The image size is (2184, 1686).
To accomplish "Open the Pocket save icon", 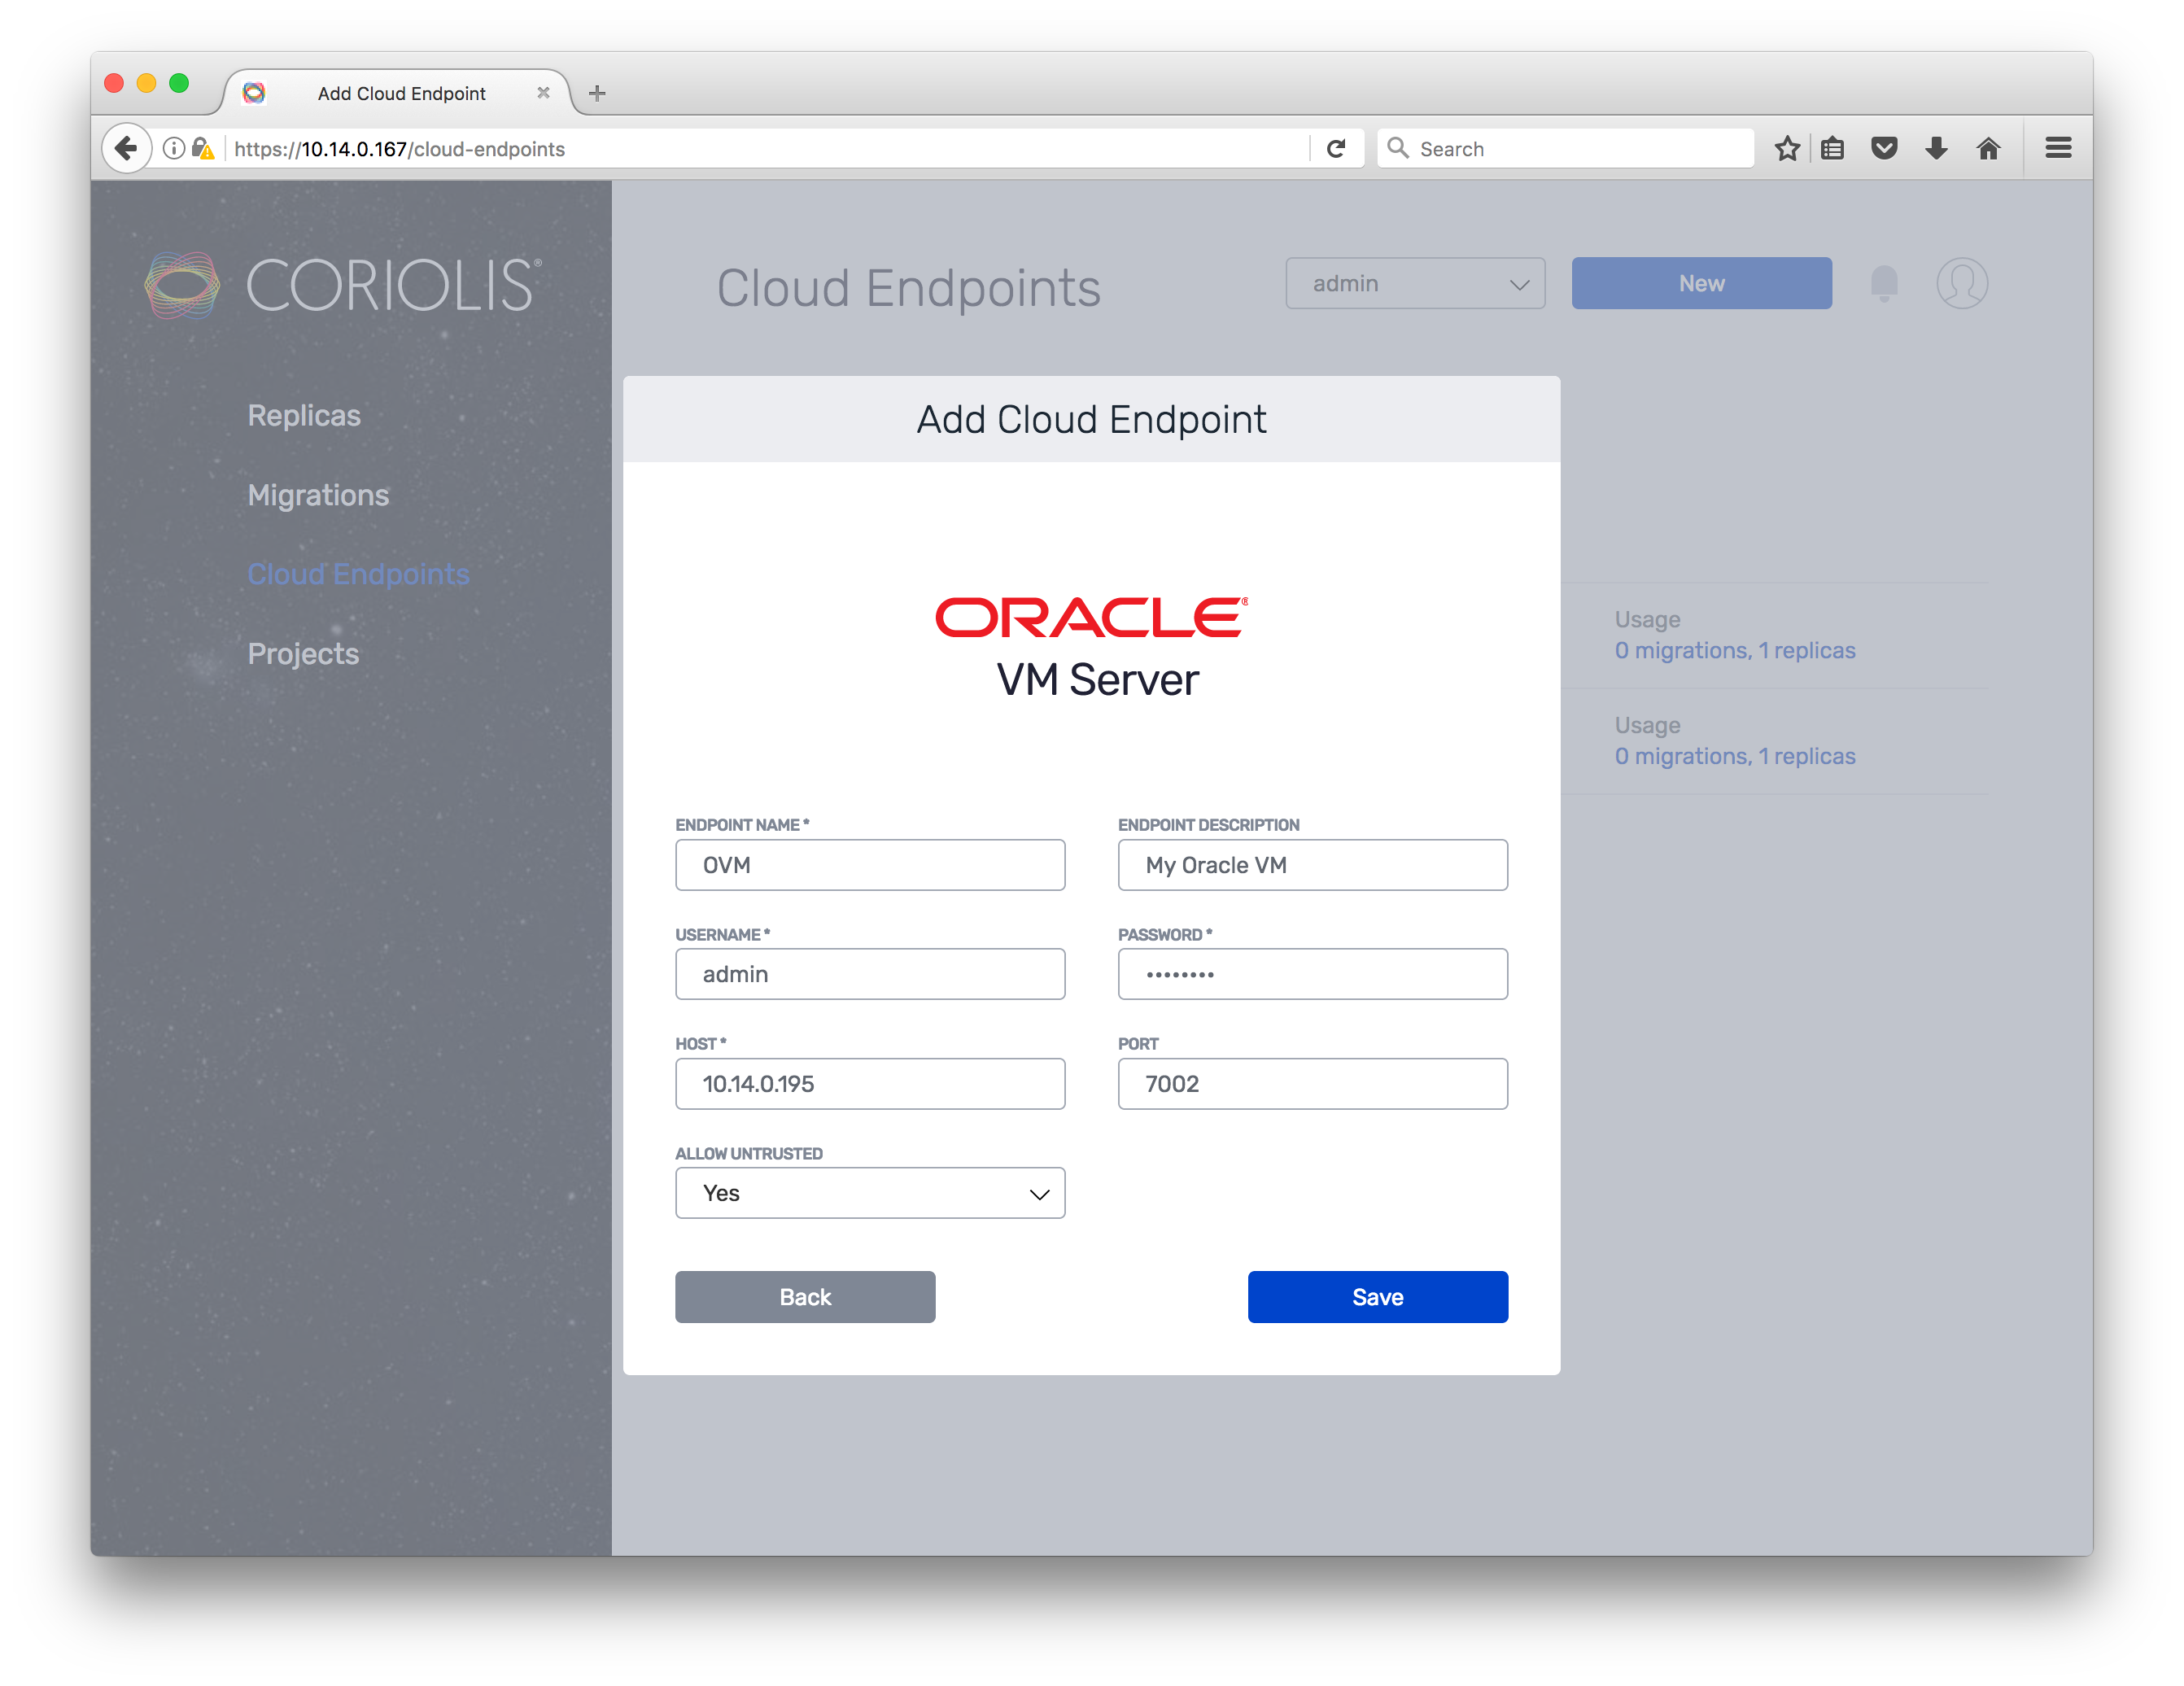I will (1884, 149).
